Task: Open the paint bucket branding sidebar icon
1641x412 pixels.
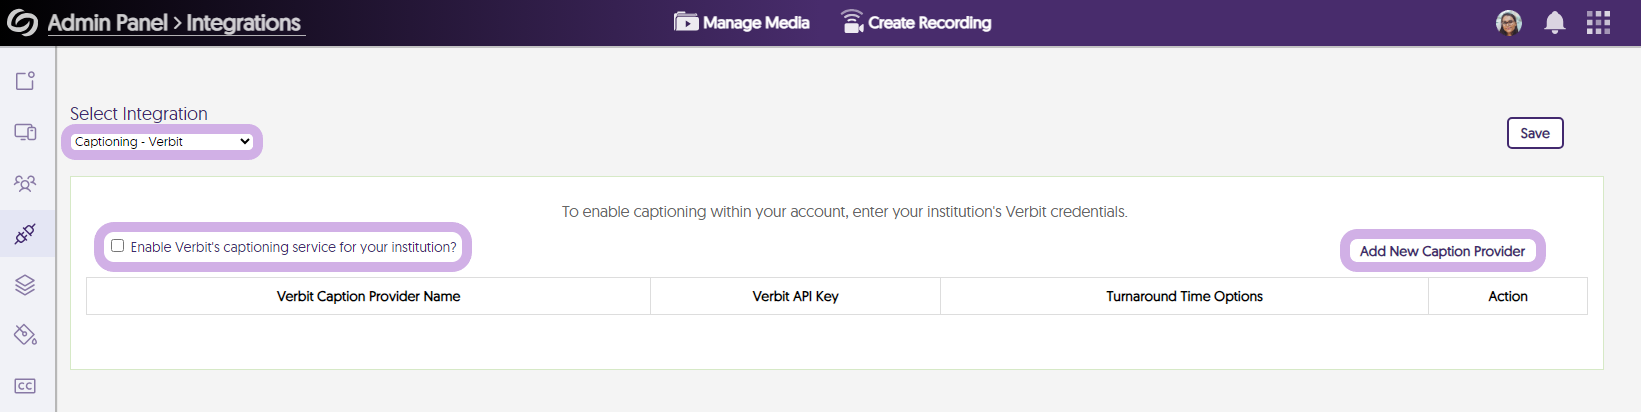Action: pyautogui.click(x=25, y=335)
